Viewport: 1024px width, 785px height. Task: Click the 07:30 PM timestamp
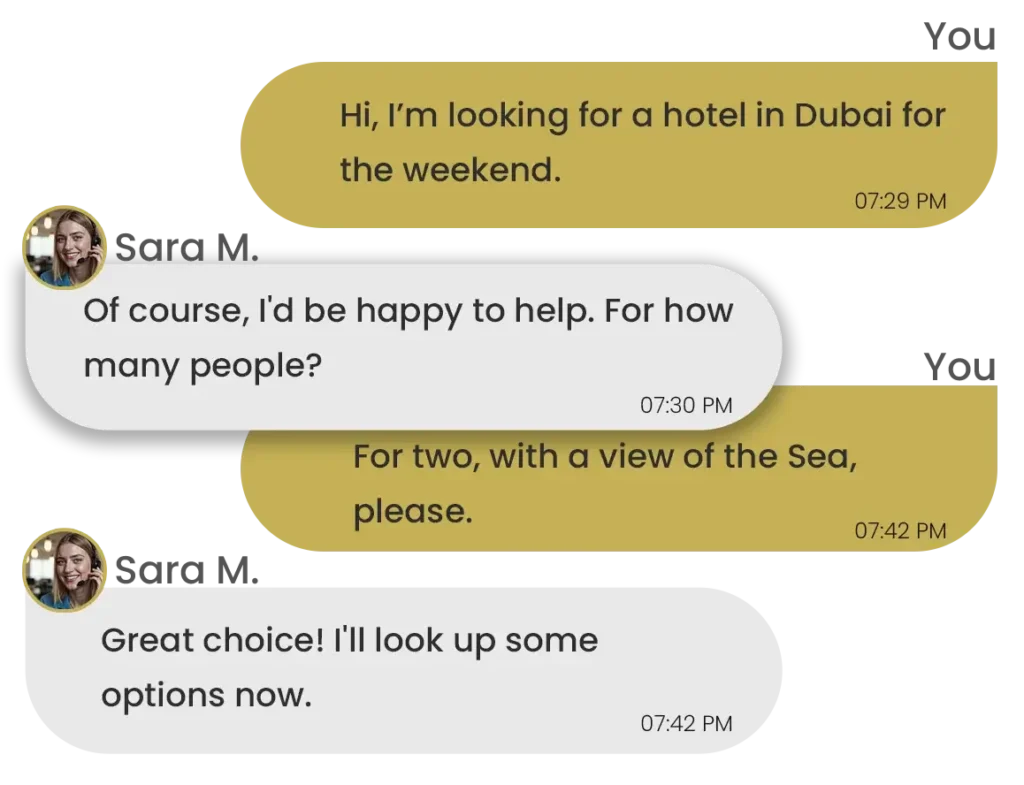click(x=686, y=405)
